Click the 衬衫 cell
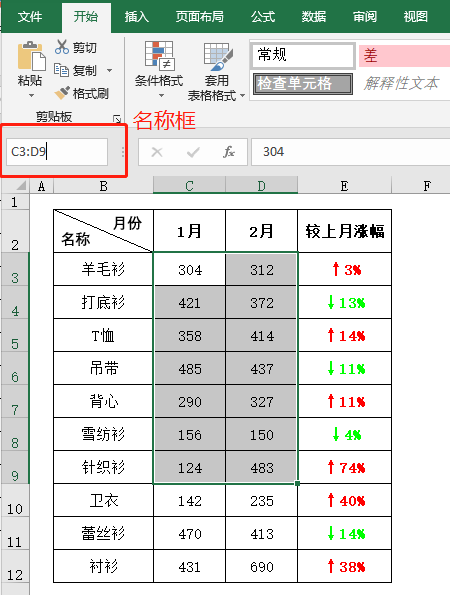The height and width of the screenshot is (595, 450). point(103,566)
